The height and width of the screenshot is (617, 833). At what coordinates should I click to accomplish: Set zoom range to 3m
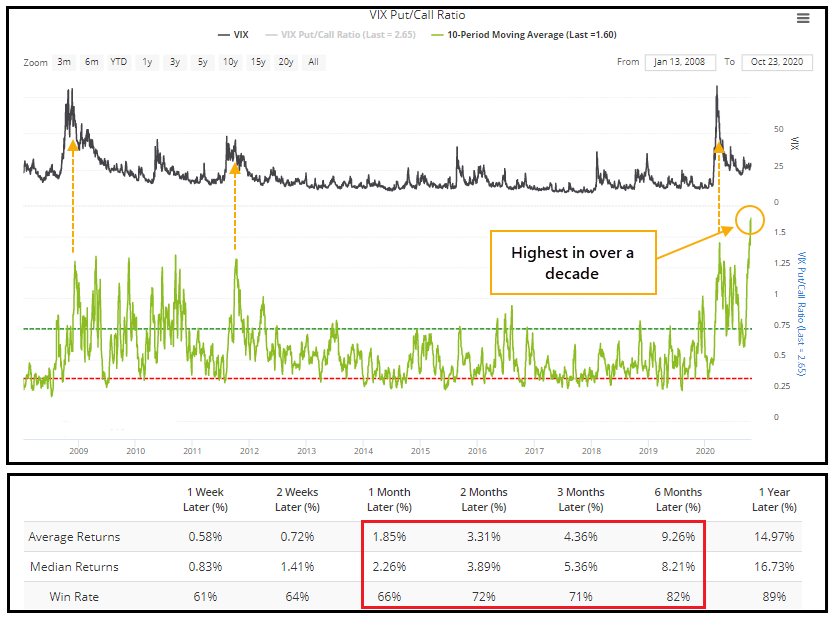[64, 62]
